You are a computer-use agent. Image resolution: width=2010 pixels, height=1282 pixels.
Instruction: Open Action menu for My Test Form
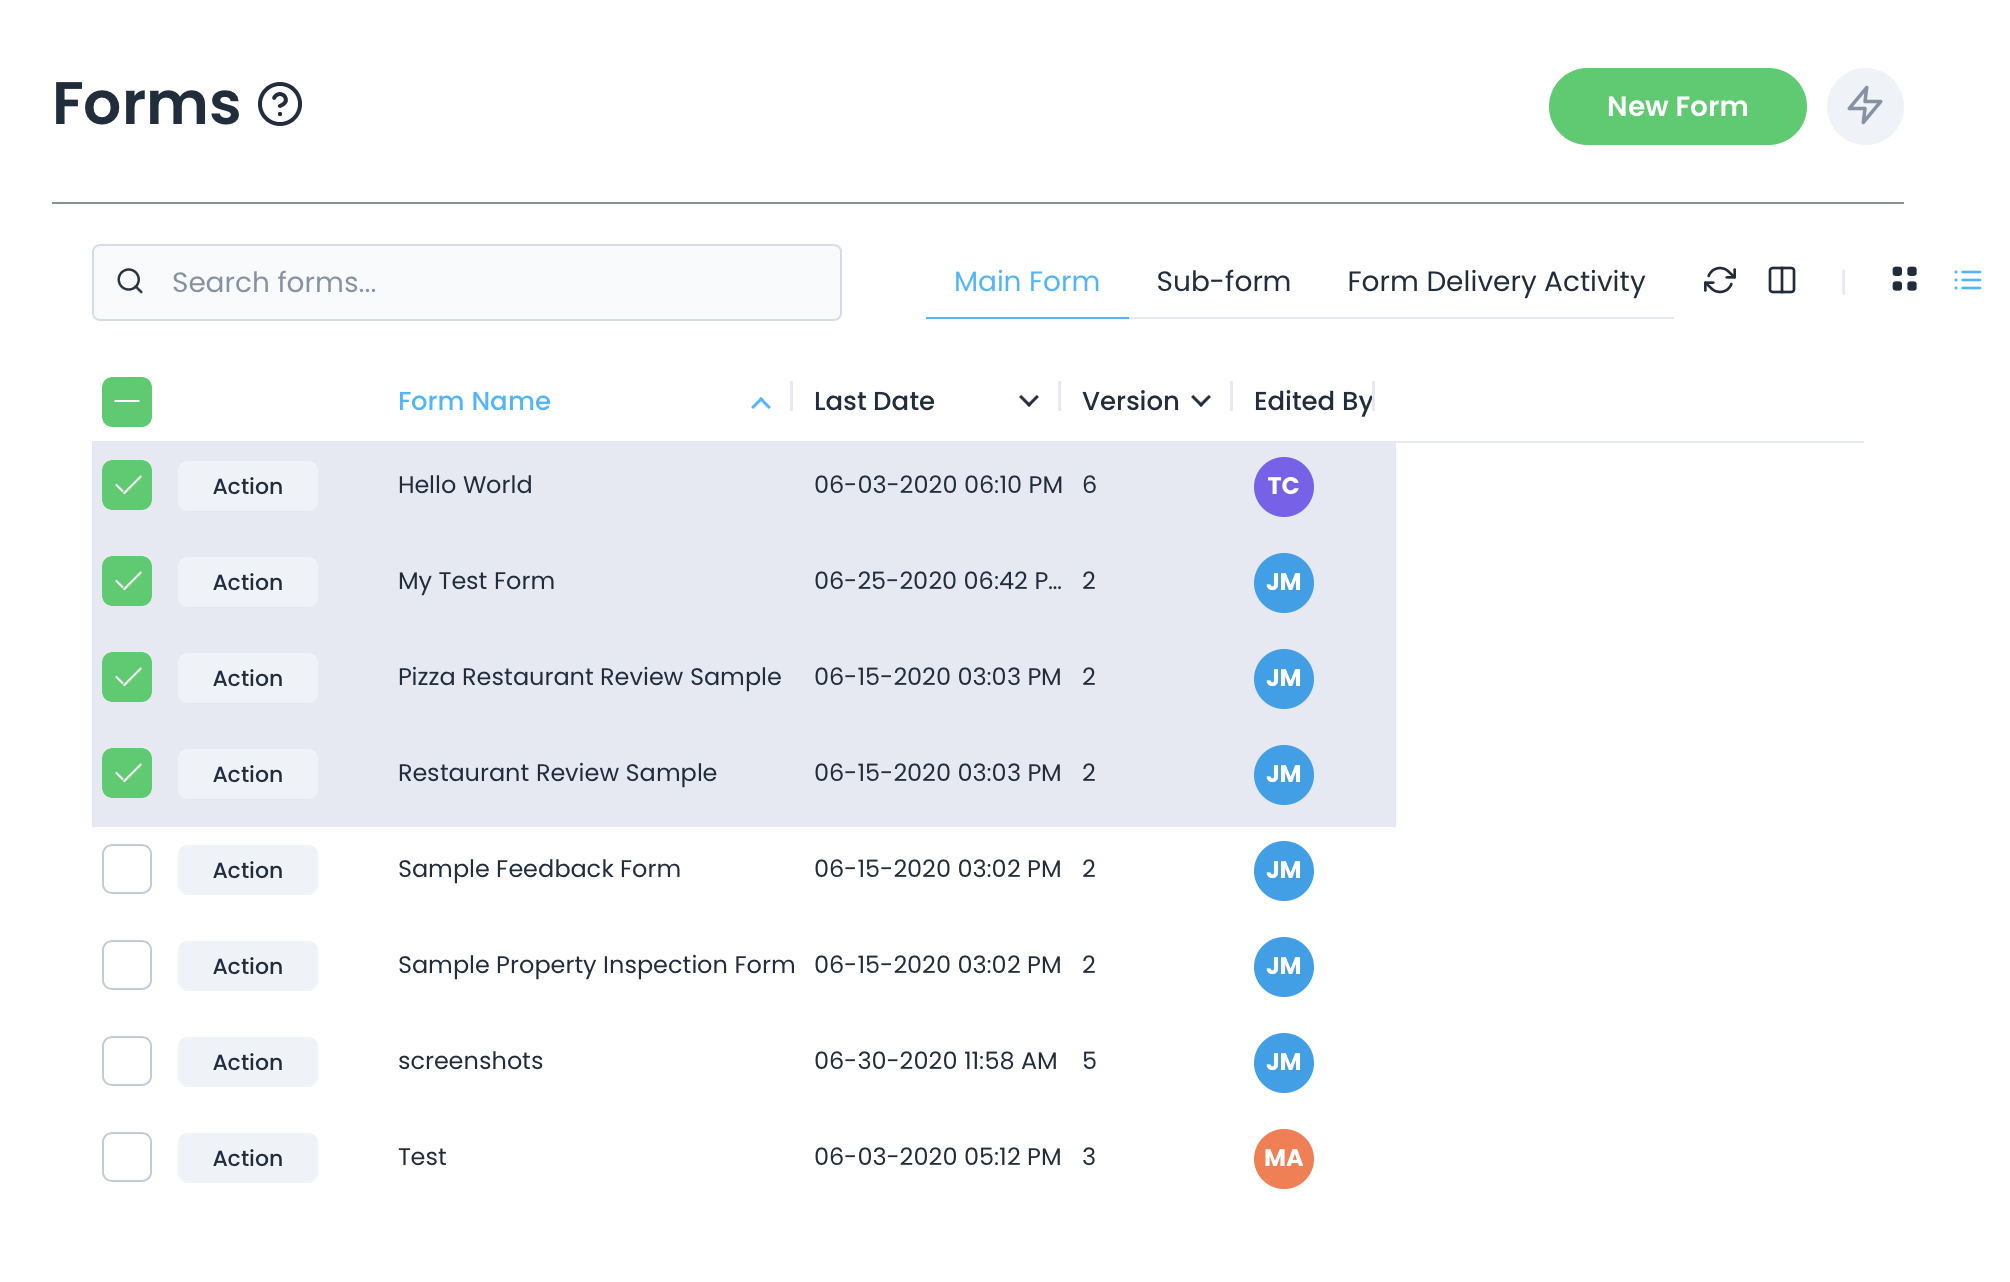click(248, 582)
